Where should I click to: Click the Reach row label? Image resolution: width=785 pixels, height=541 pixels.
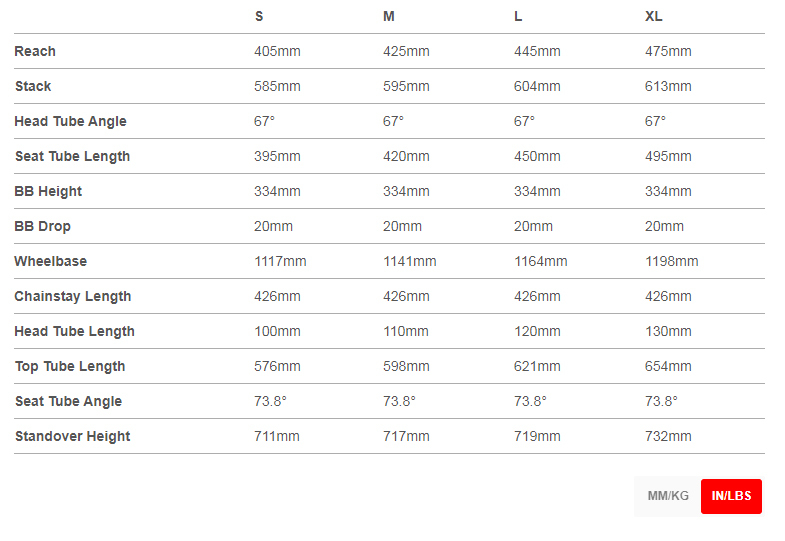tap(35, 51)
